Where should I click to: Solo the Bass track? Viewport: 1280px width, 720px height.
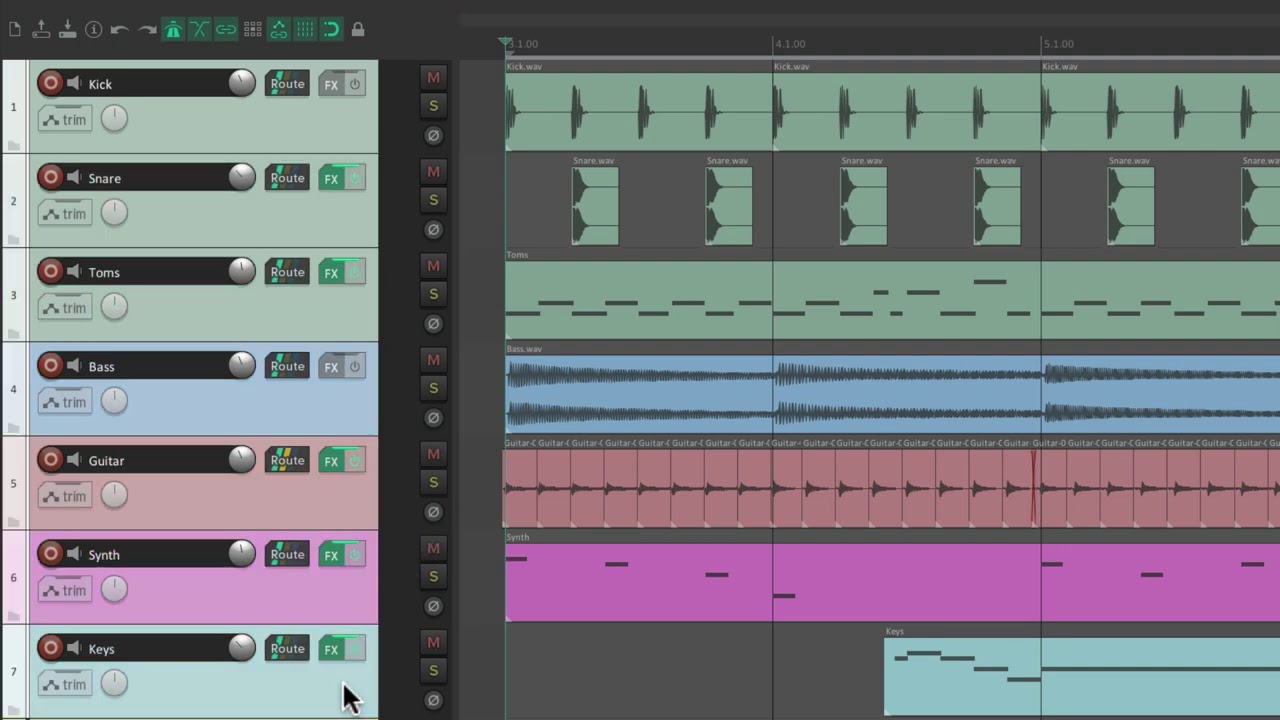[433, 388]
